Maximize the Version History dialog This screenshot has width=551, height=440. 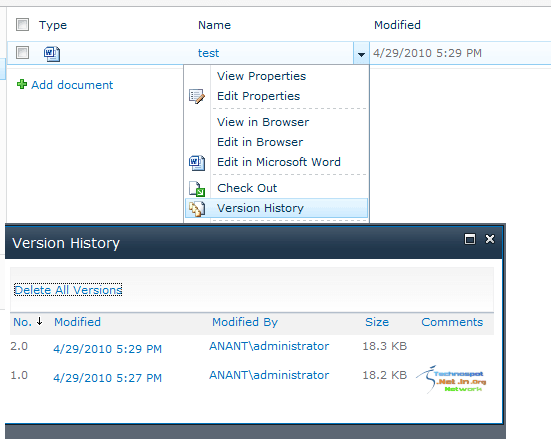click(x=470, y=239)
